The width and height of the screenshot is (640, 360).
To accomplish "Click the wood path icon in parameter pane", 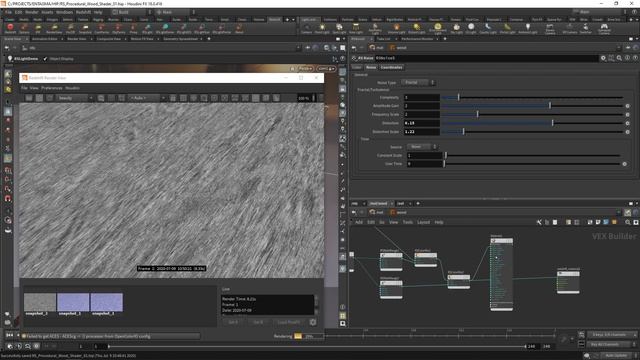I will [x=393, y=48].
